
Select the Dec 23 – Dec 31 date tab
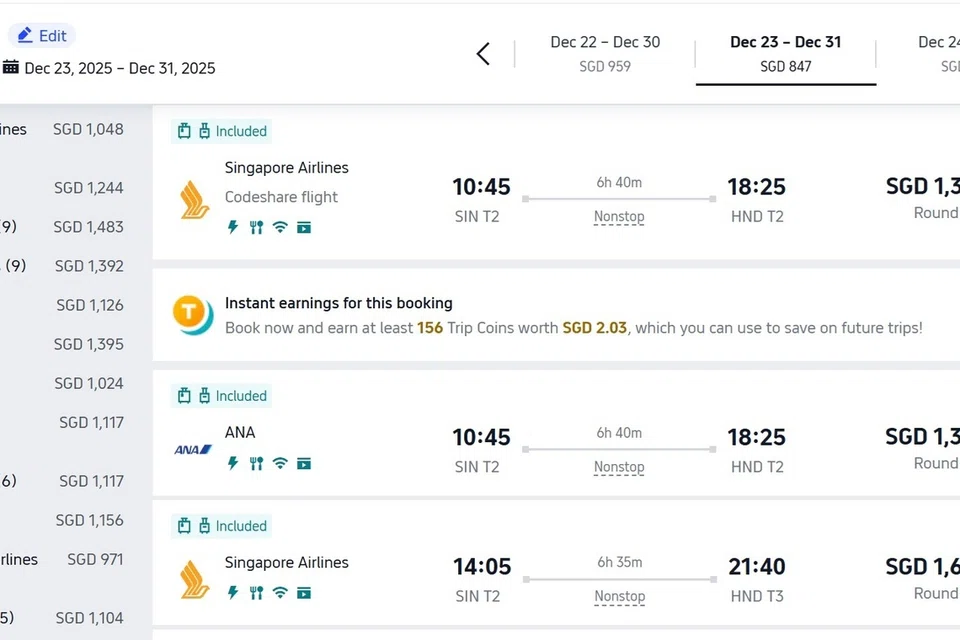(785, 54)
